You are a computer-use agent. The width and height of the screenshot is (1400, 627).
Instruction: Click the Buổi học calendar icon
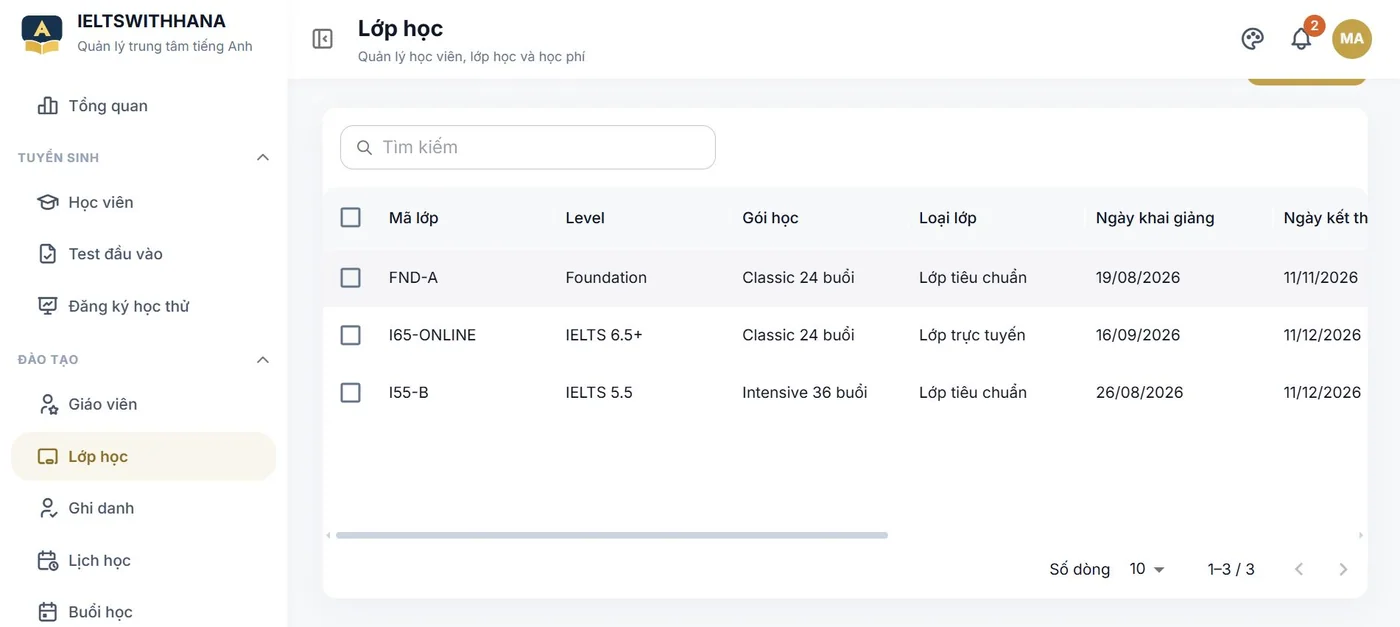(47, 612)
